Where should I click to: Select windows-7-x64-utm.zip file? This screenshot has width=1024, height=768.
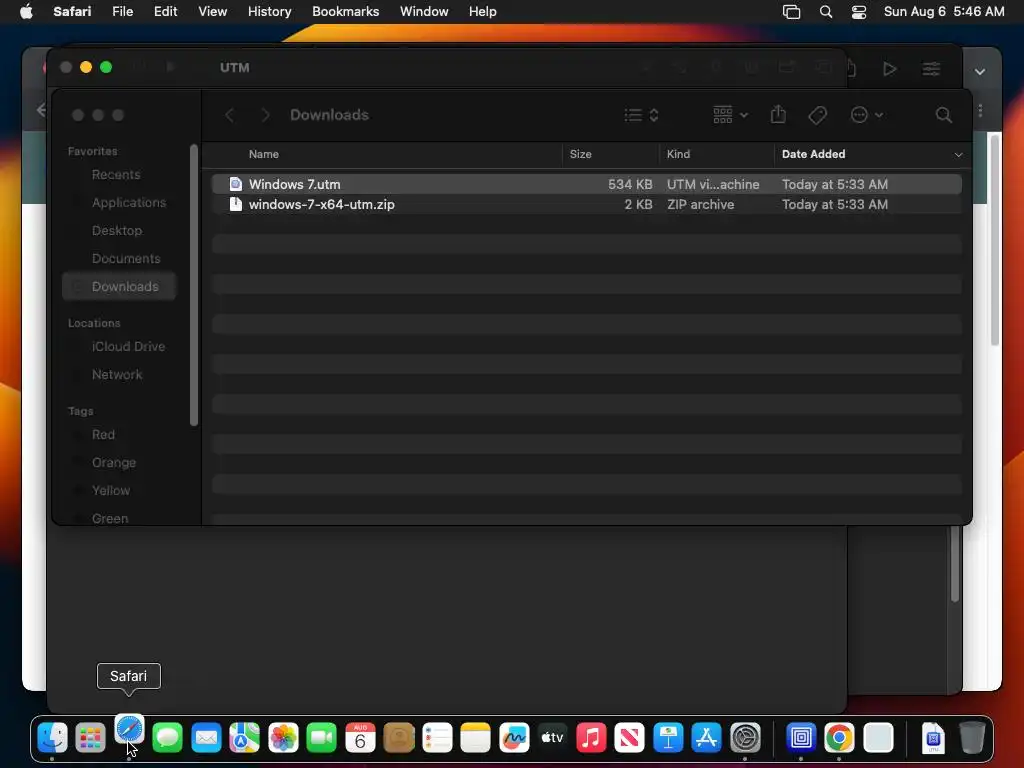coord(586,204)
